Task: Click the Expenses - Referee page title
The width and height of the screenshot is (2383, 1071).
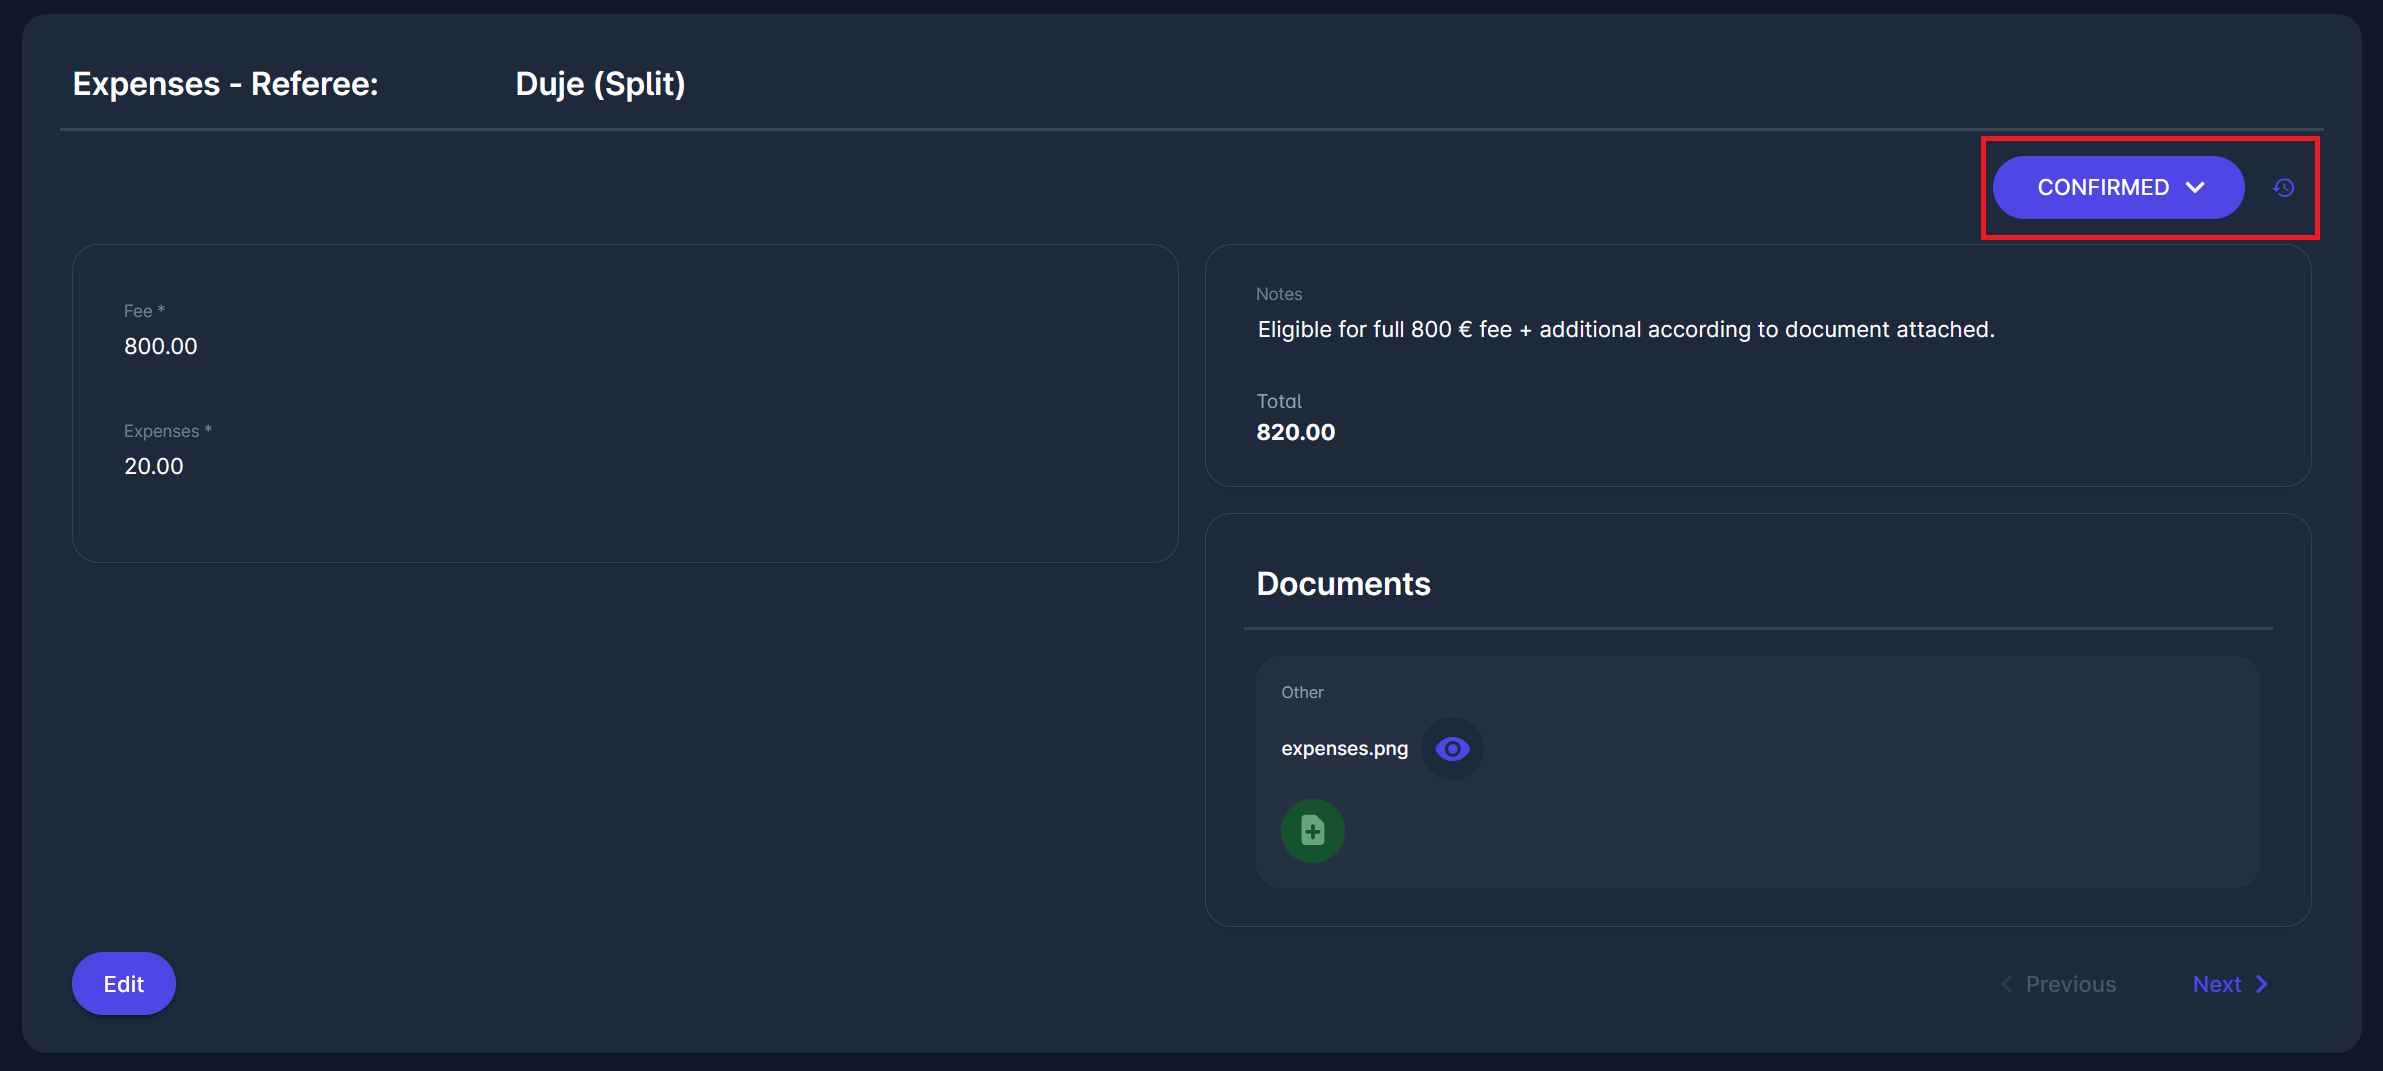Action: coord(225,84)
